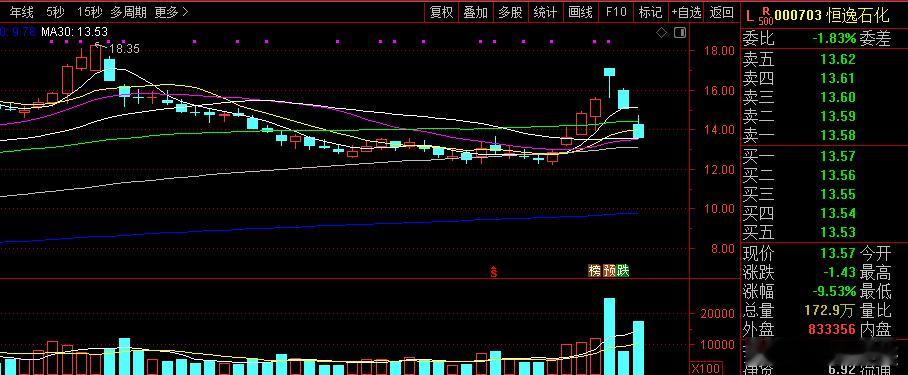Select the 买一 13.57 quote row
The height and width of the screenshot is (375, 908).
coord(799,156)
